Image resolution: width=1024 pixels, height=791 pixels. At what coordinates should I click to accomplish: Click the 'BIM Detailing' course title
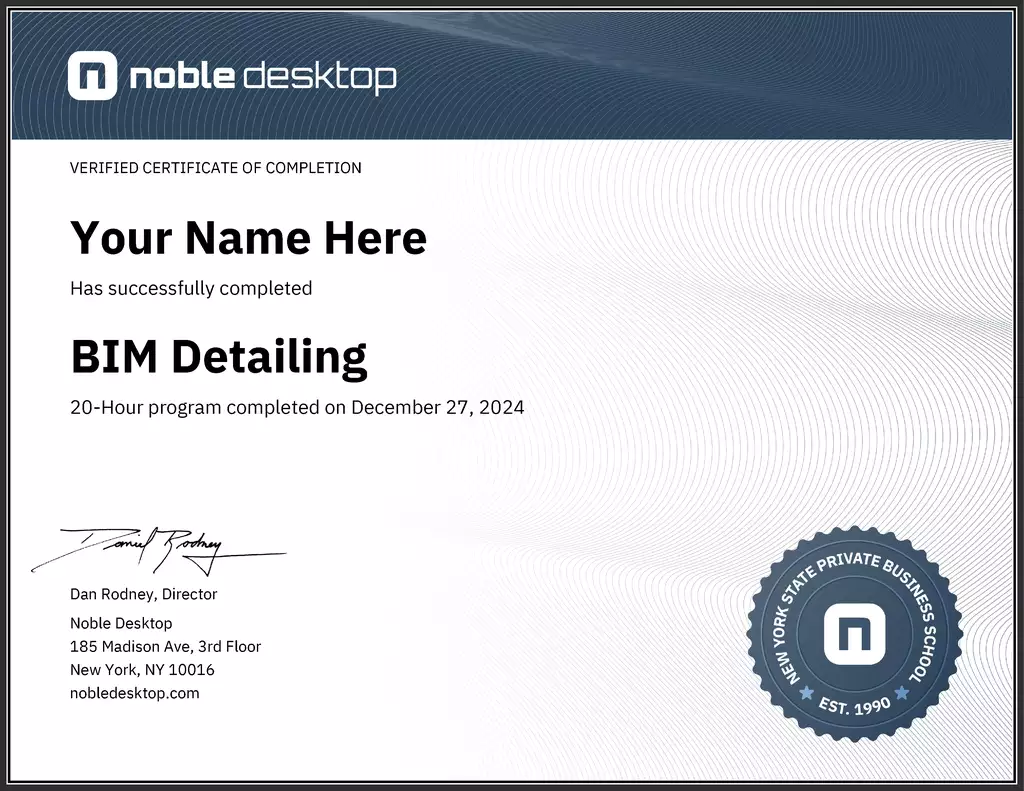(x=218, y=356)
